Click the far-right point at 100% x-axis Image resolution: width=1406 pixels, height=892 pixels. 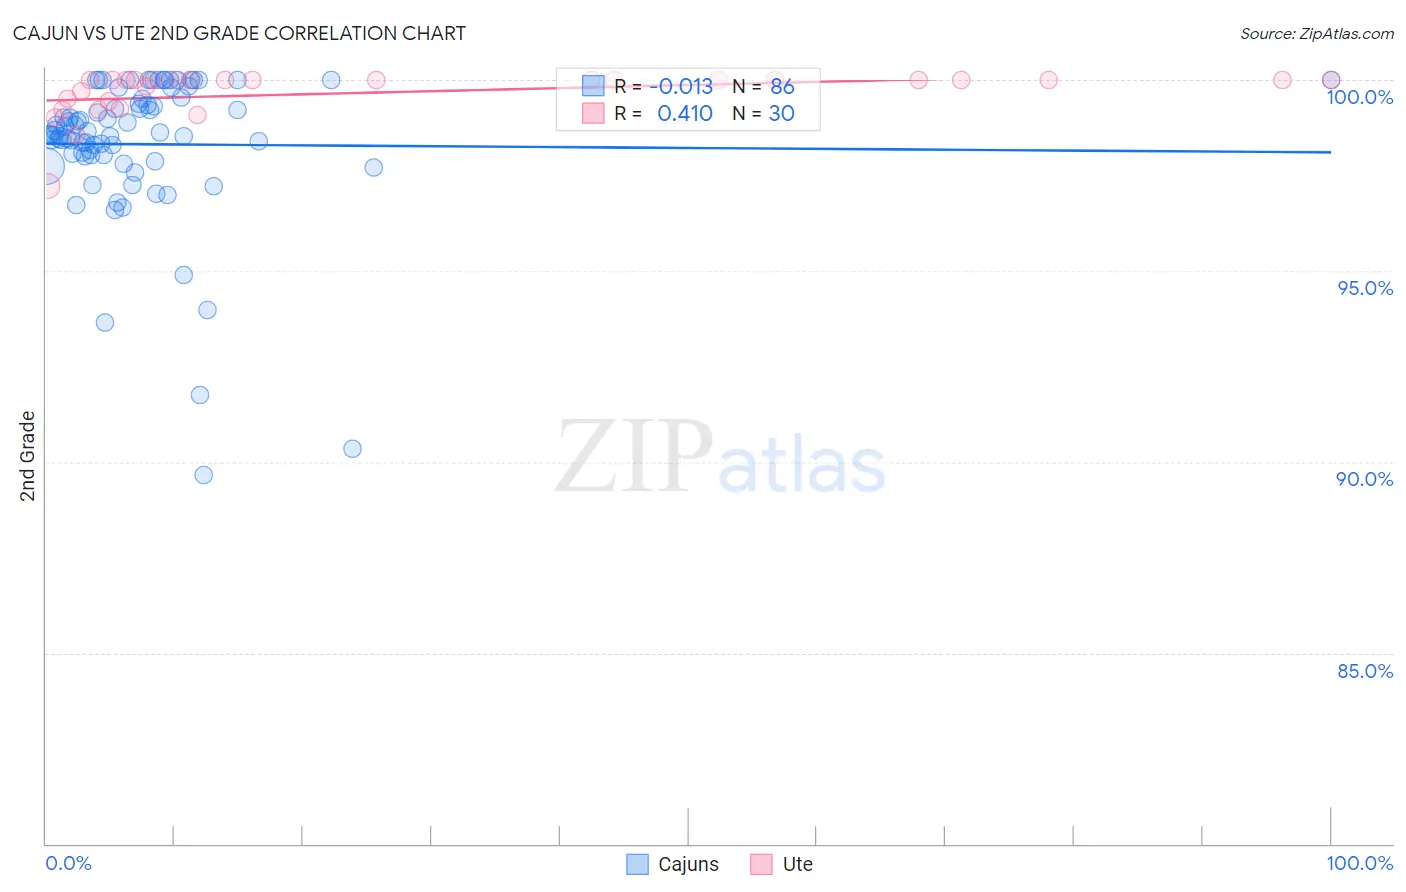point(1331,80)
